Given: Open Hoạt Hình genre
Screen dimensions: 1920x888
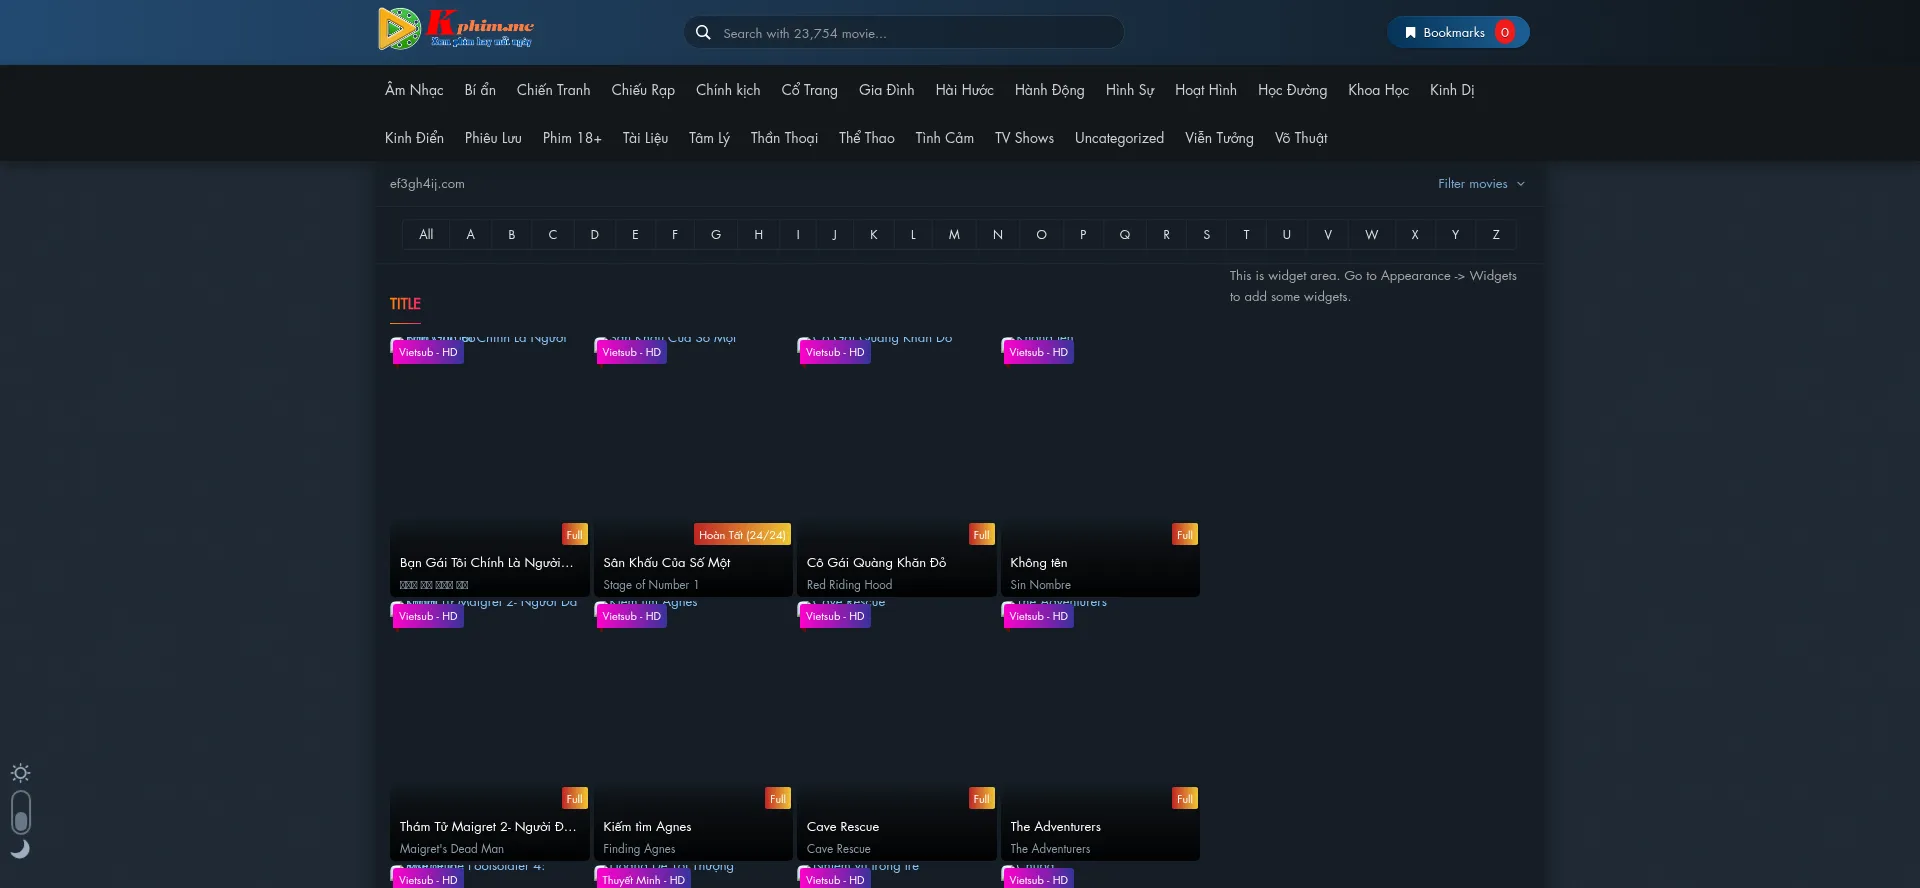Looking at the screenshot, I should pos(1205,90).
